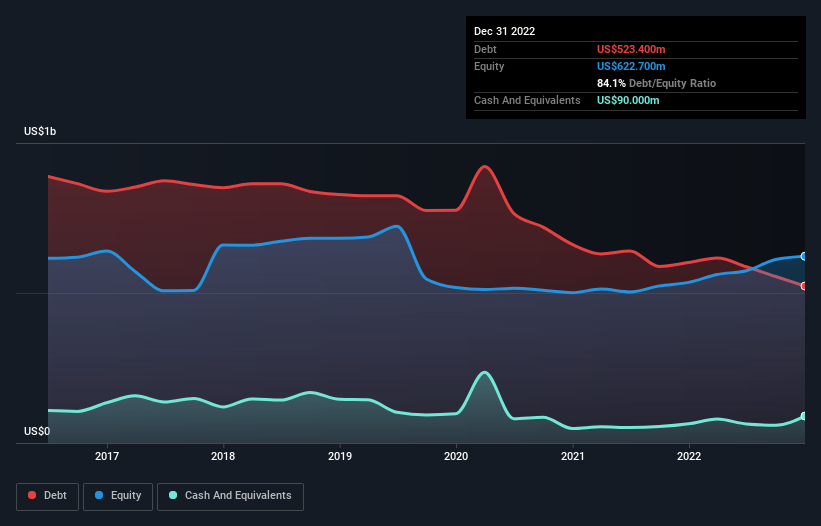The image size is (821, 526).
Task: Select the Debt end-point marker on chart
Action: (x=804, y=286)
